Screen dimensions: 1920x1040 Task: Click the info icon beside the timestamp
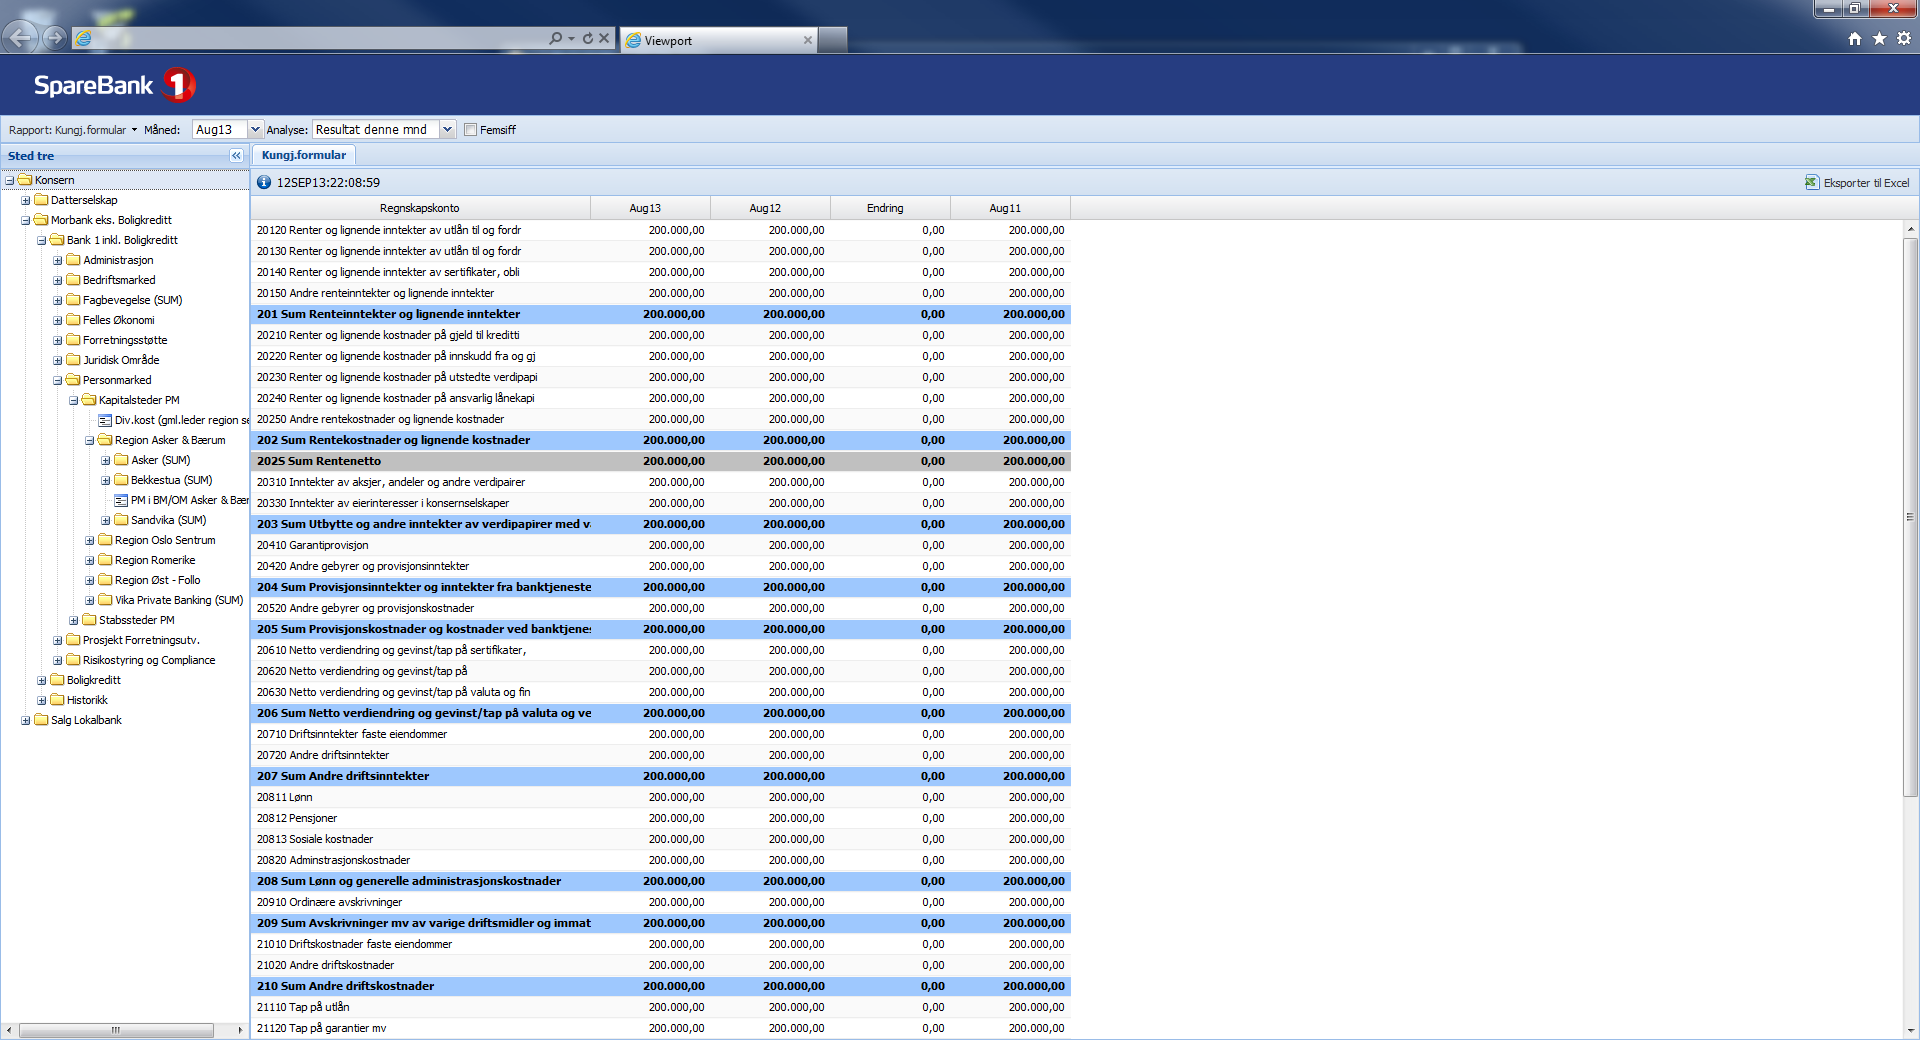point(264,182)
